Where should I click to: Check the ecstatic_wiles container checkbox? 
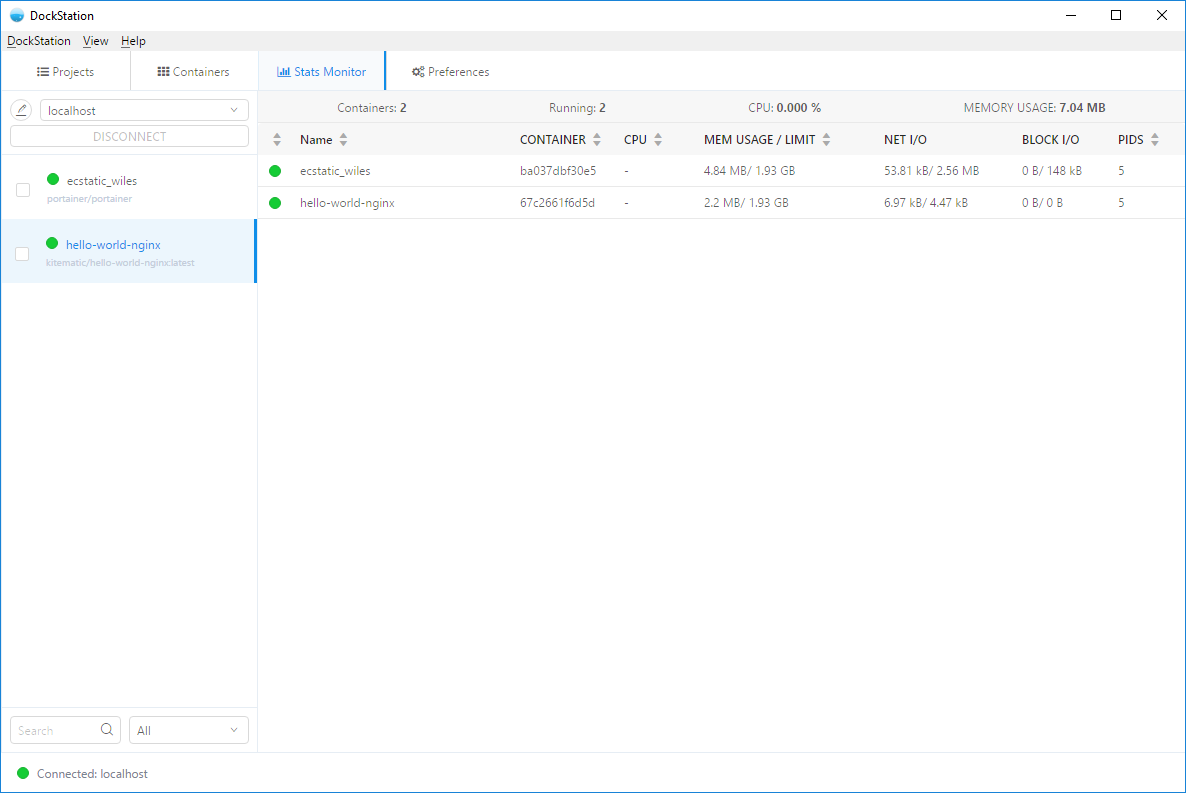point(23,190)
